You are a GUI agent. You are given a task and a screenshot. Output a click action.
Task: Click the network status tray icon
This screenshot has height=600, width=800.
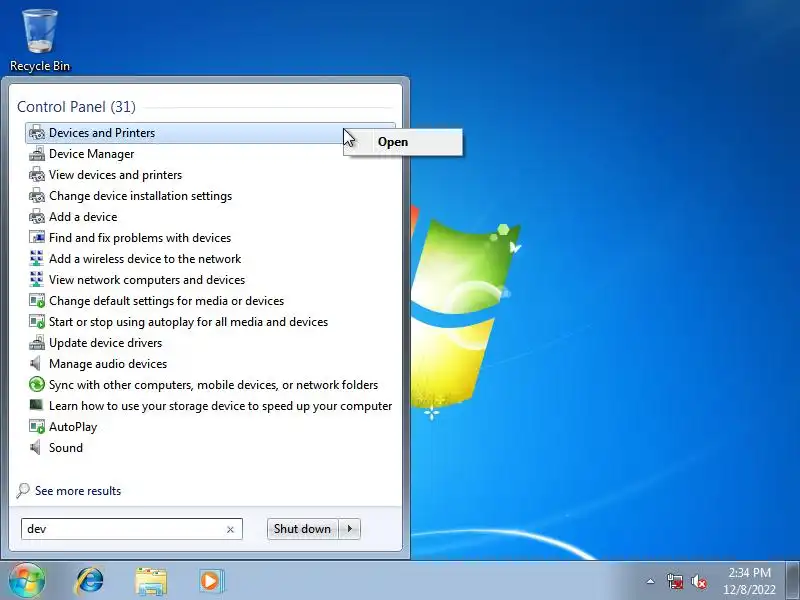[675, 581]
